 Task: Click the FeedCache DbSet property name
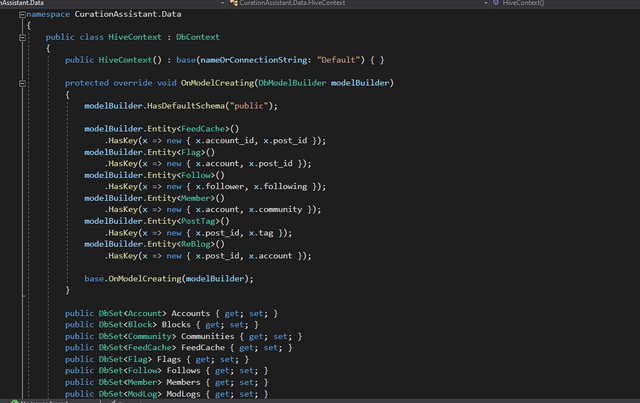(x=203, y=348)
